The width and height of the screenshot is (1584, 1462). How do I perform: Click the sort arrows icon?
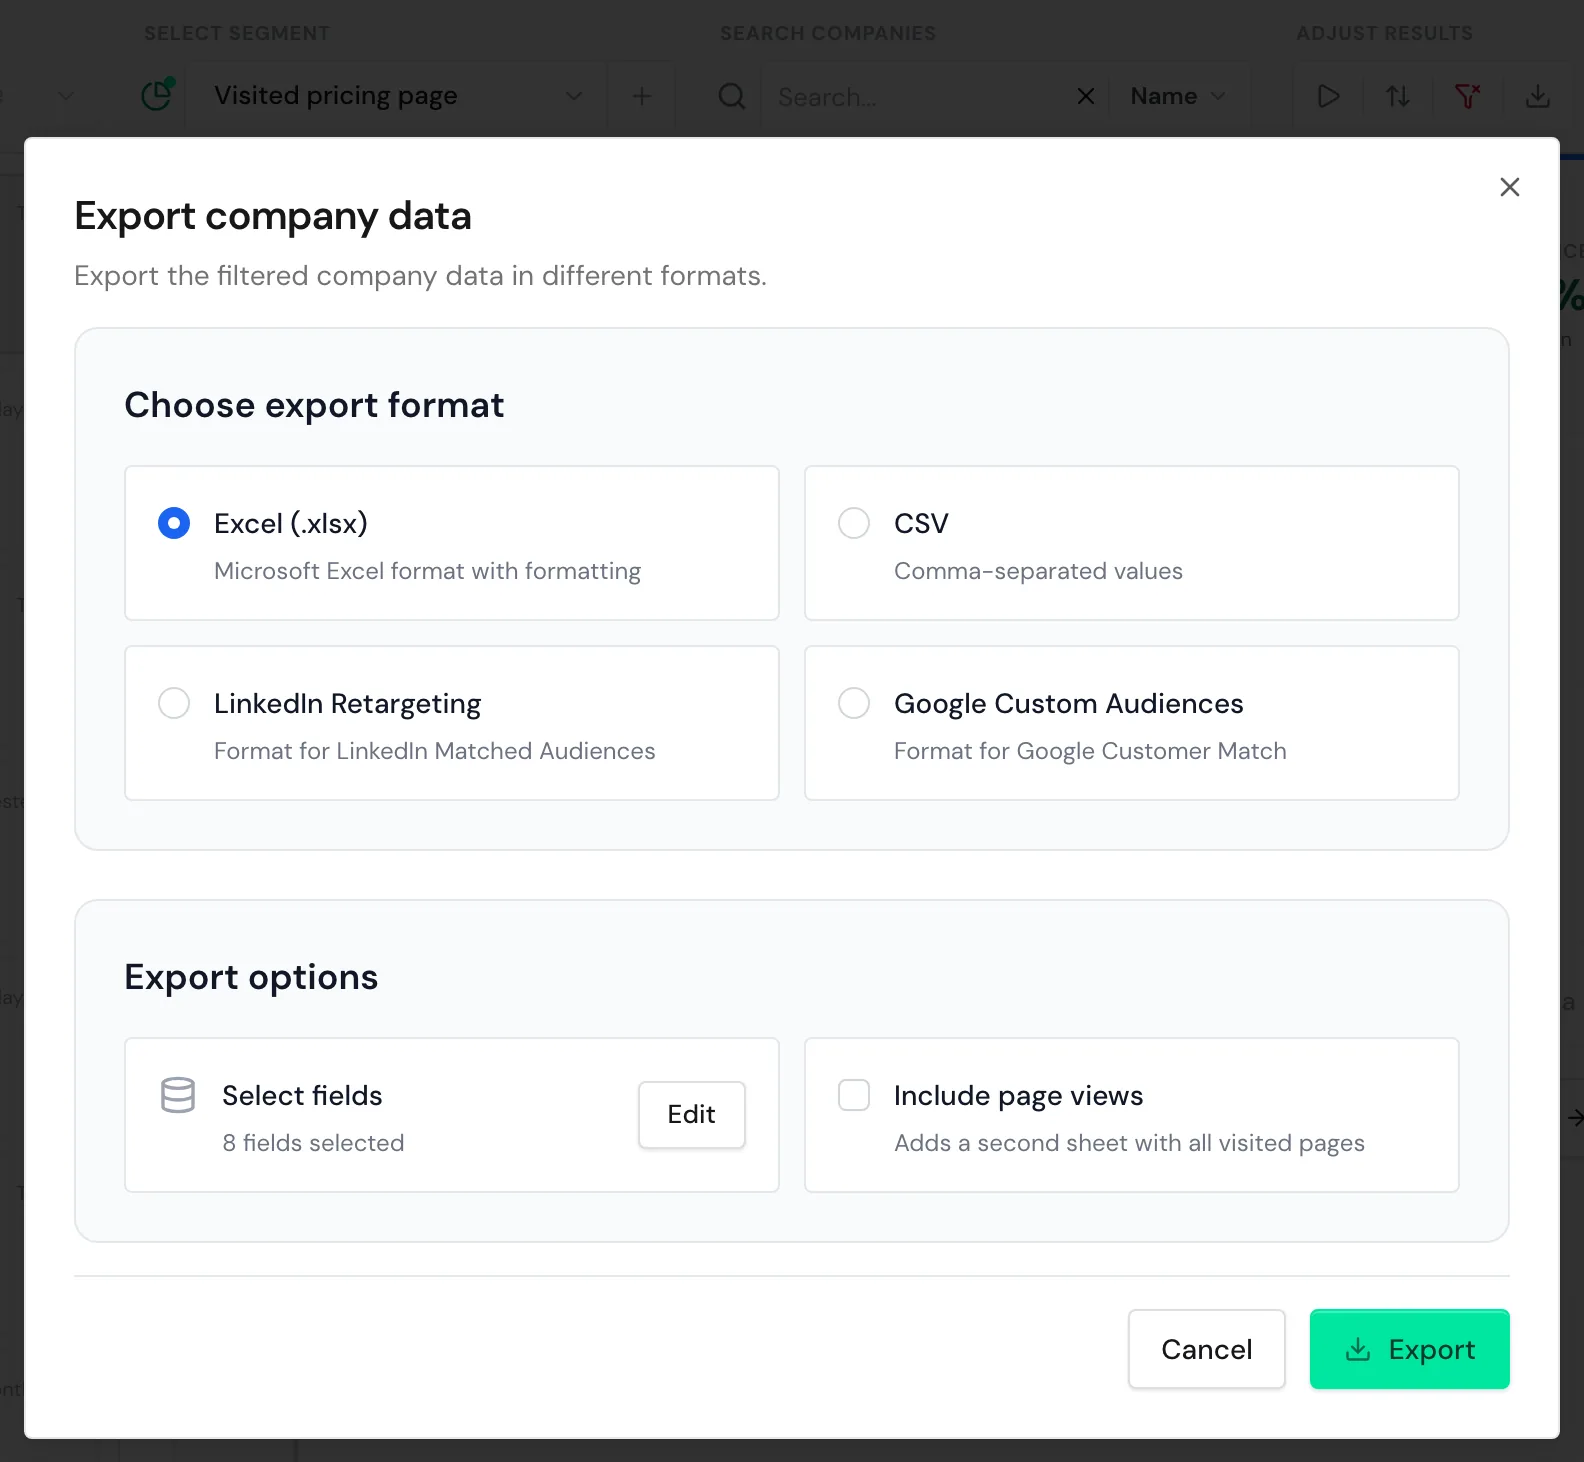tap(1398, 96)
